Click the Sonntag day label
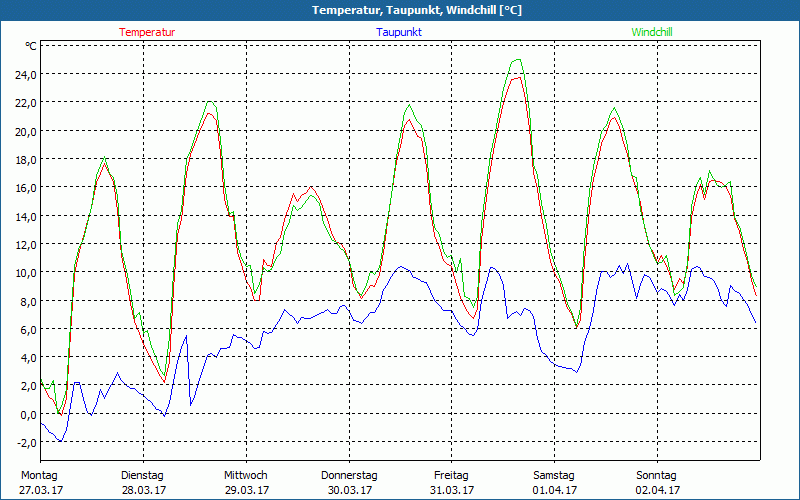This screenshot has height=500, width=800. (657, 476)
